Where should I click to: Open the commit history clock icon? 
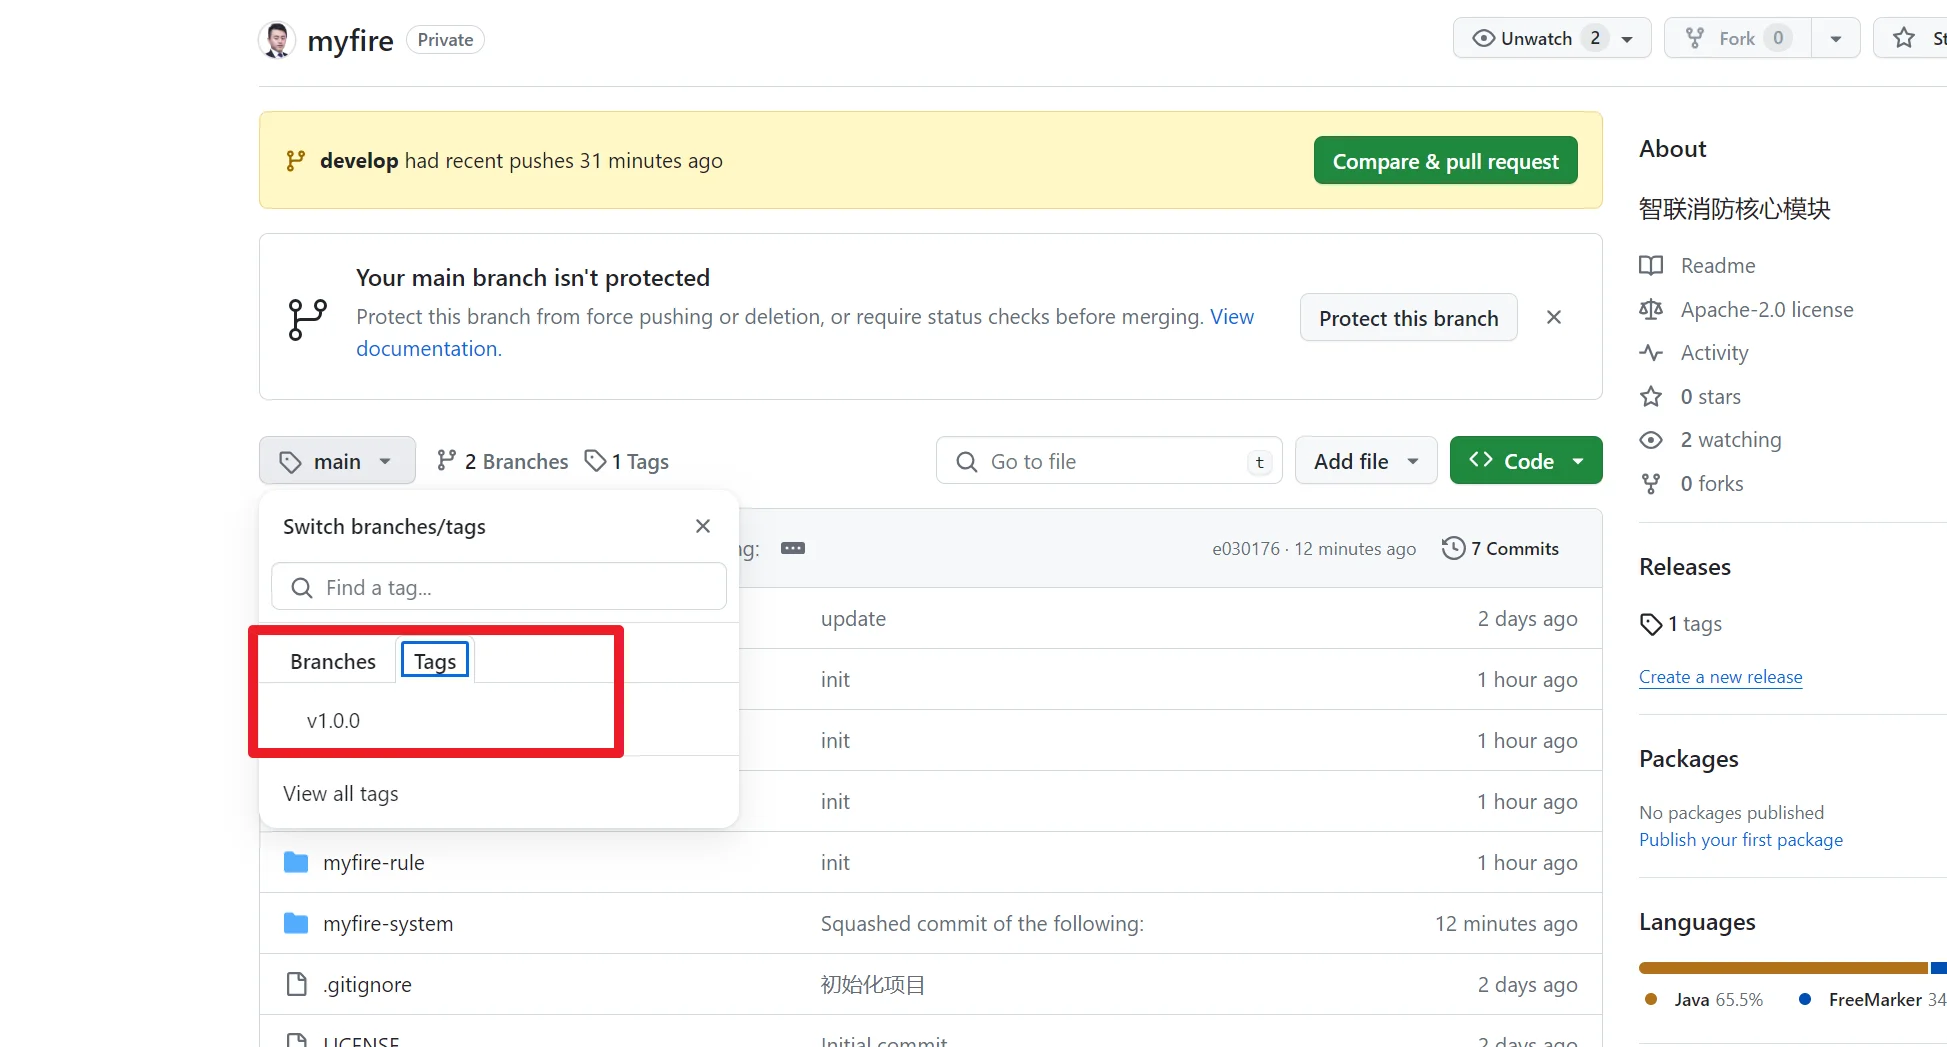(1453, 548)
